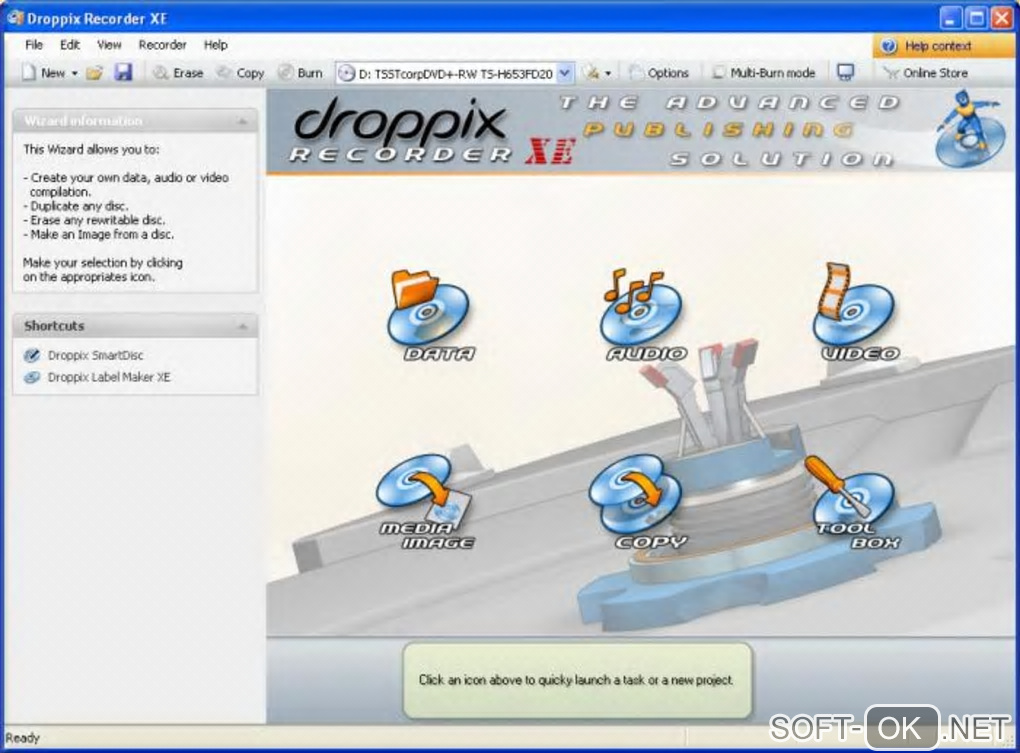
Task: Click the Burn toolbar button
Action: pos(300,73)
